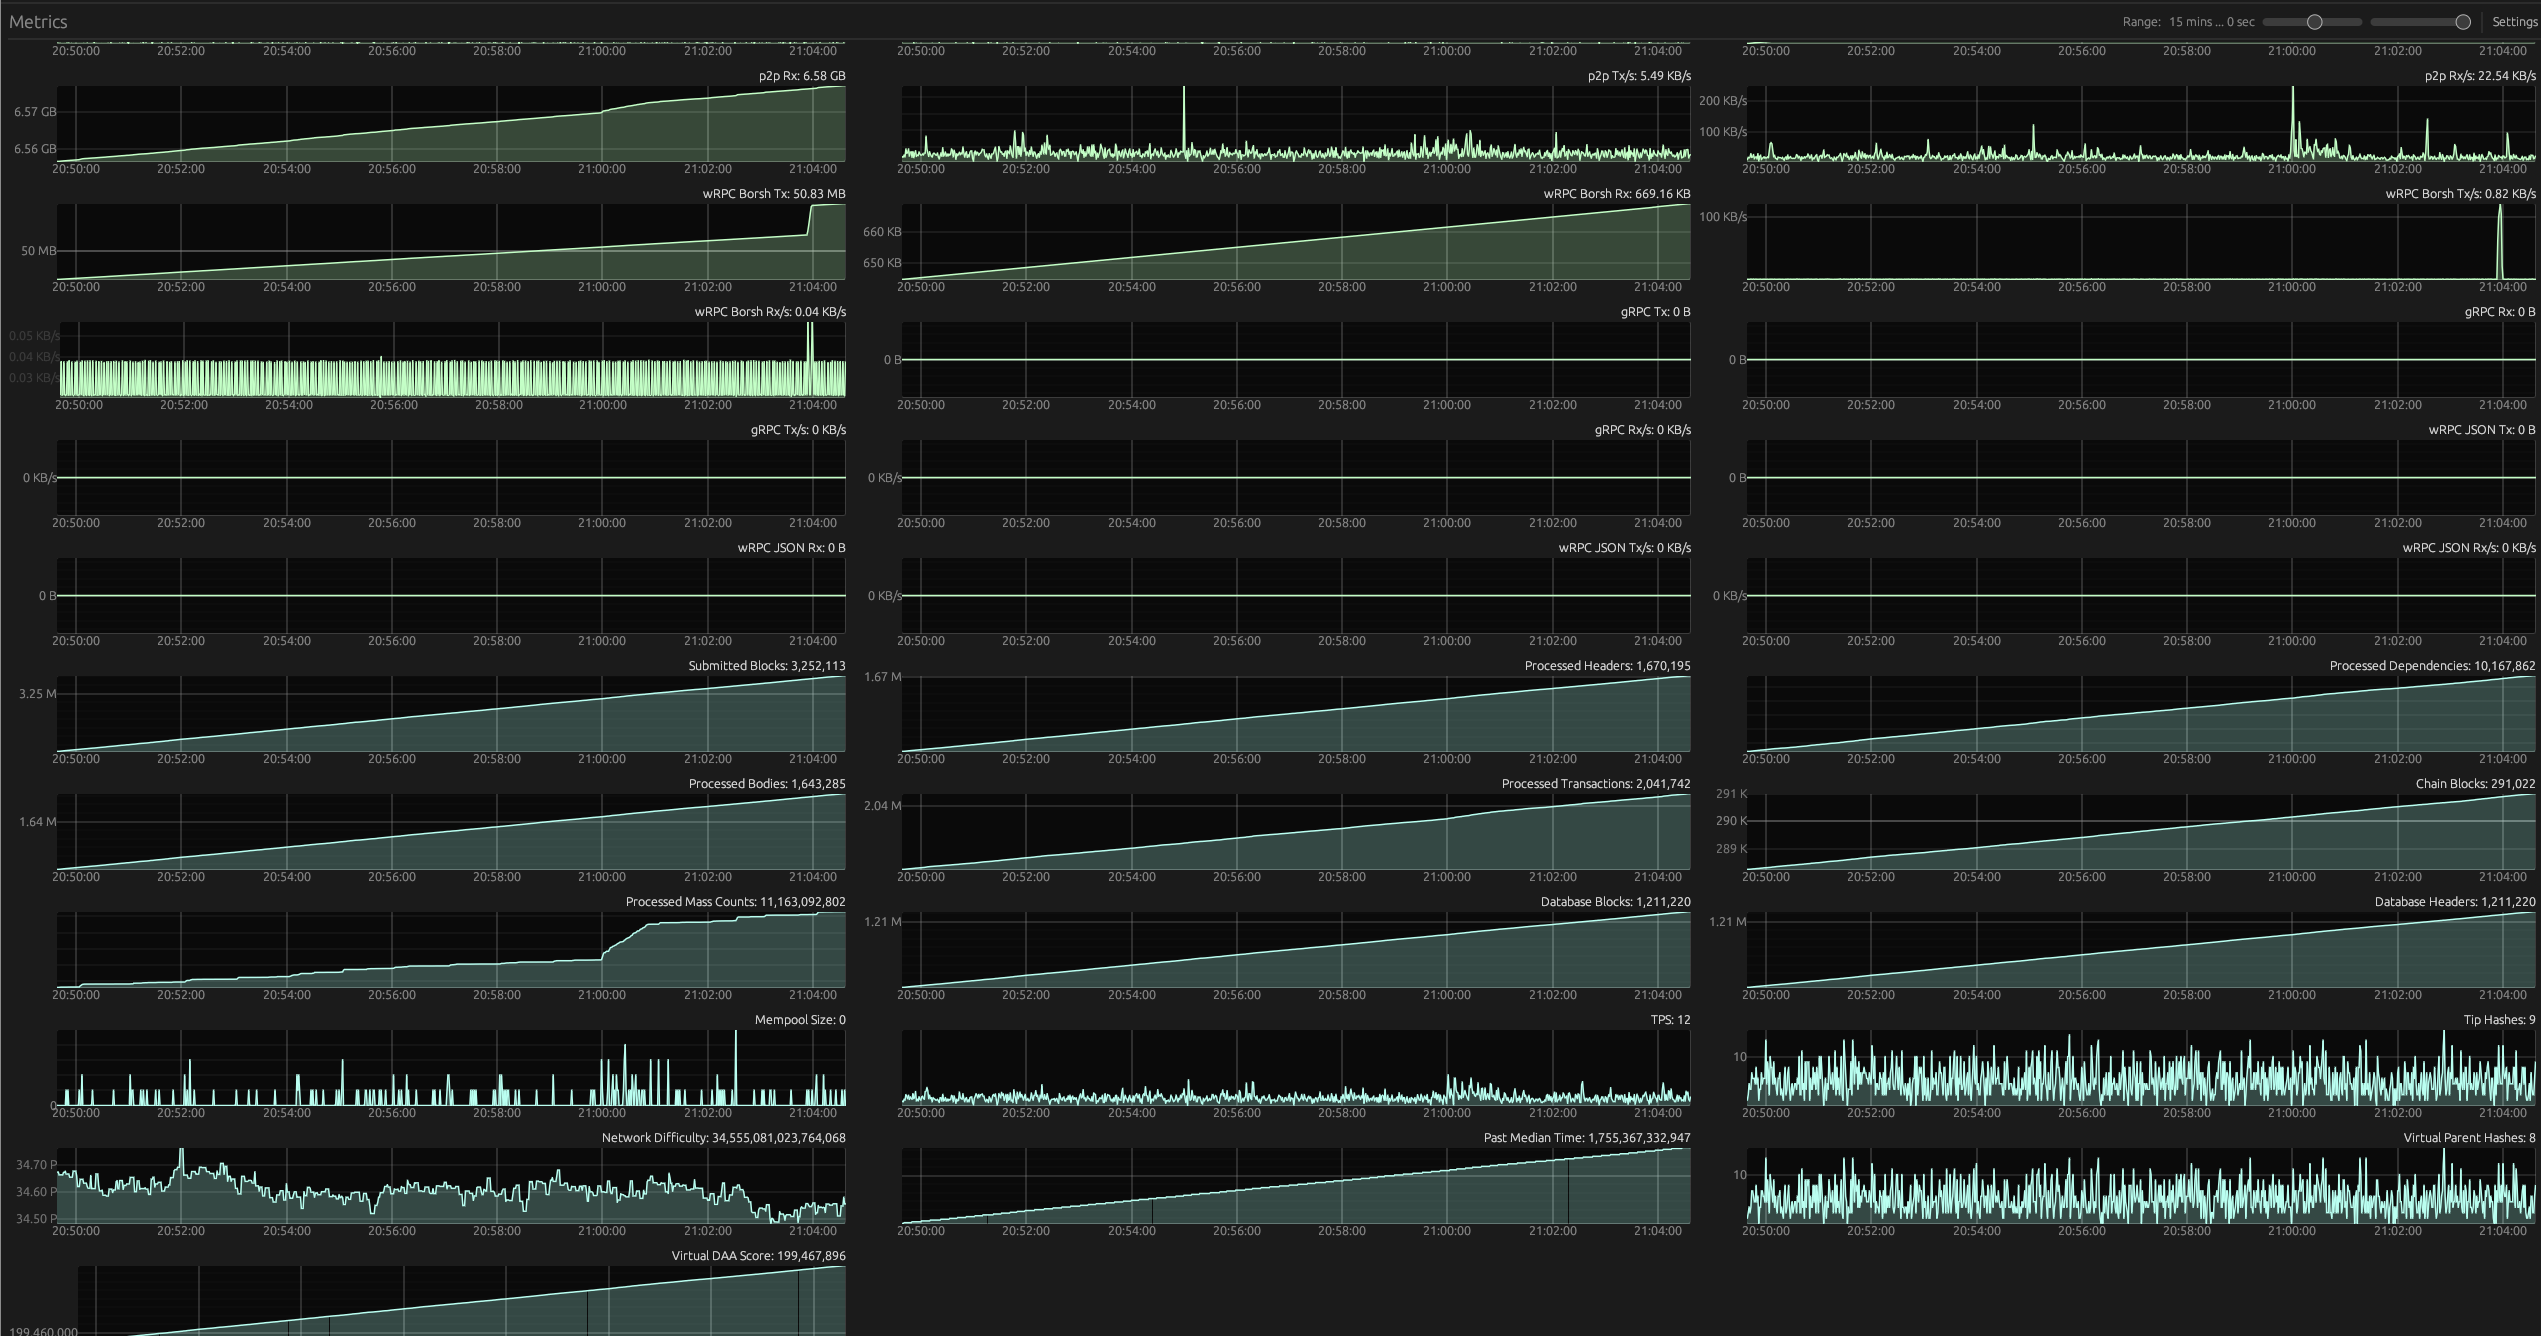Click the Virtual DAA Score chart
The width and height of the screenshot is (2541, 1336).
pos(460,1300)
